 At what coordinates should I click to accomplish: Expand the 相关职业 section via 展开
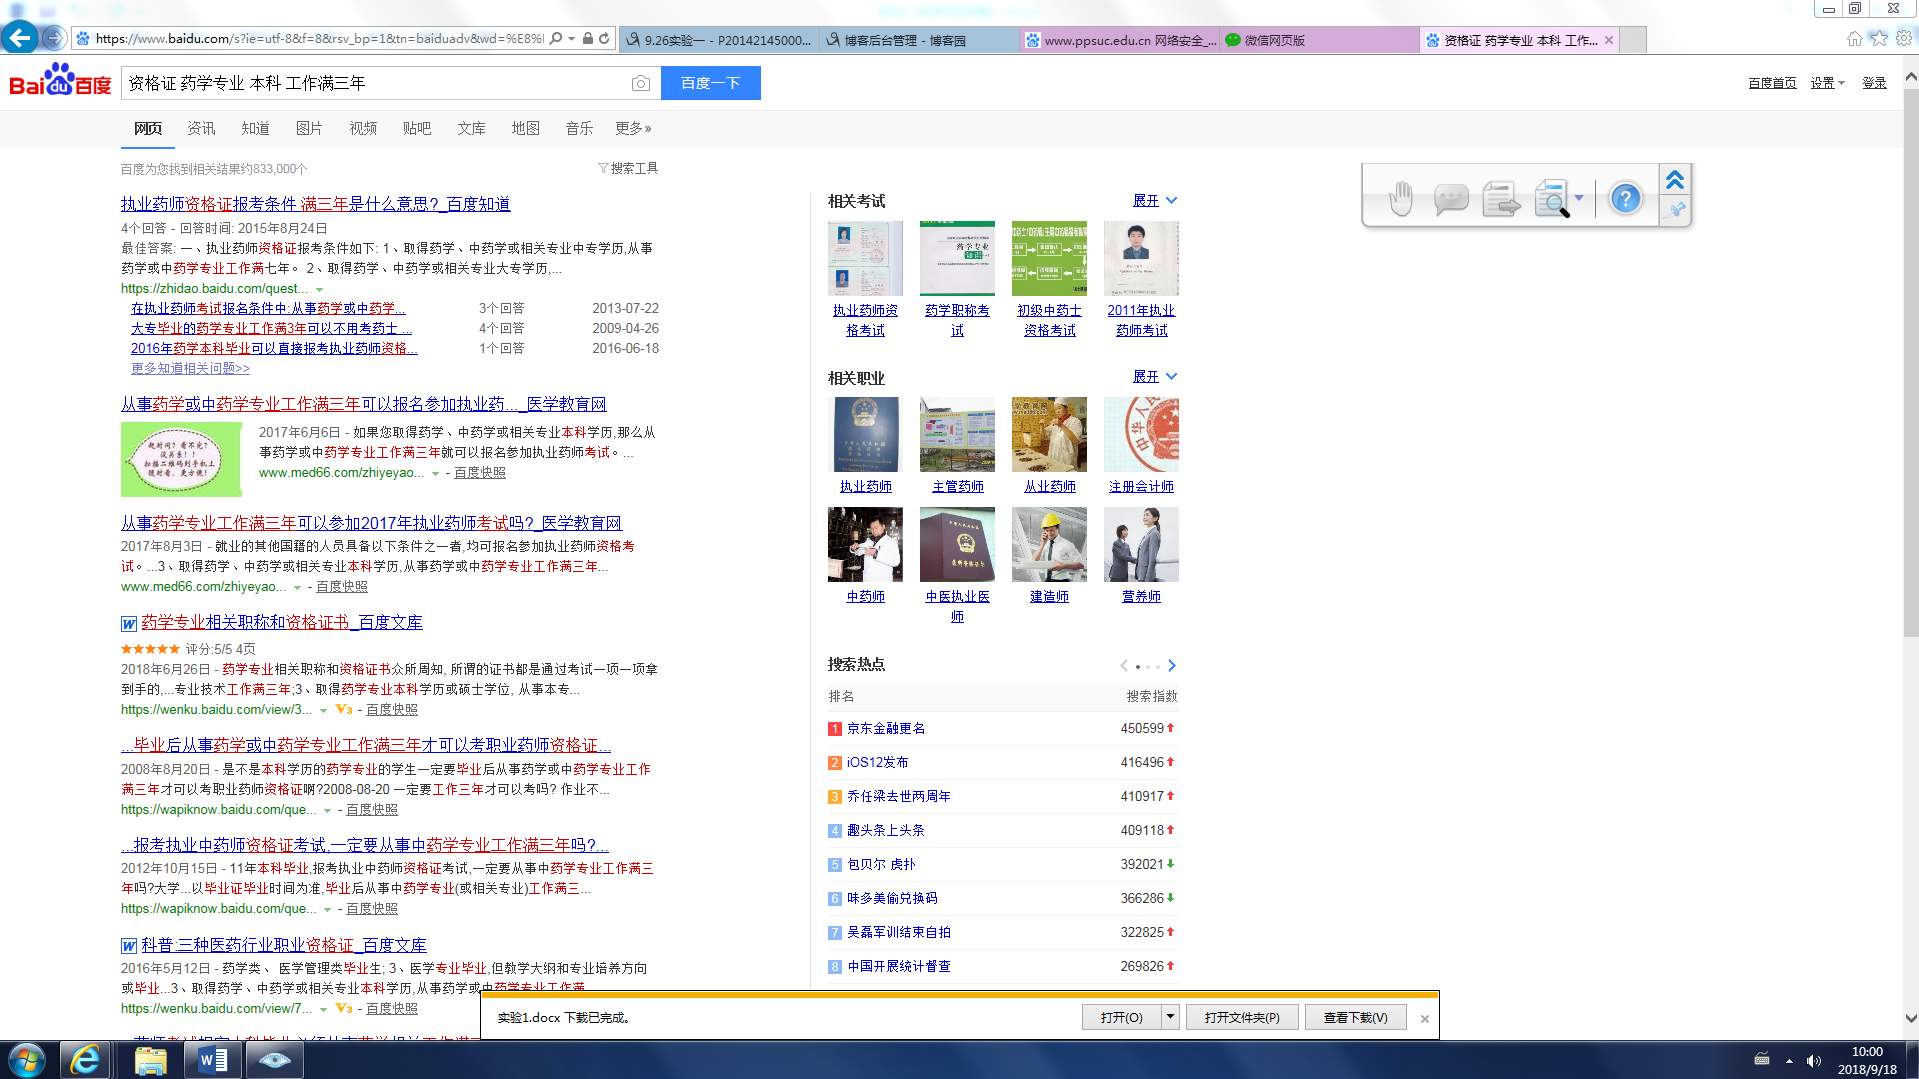1155,377
